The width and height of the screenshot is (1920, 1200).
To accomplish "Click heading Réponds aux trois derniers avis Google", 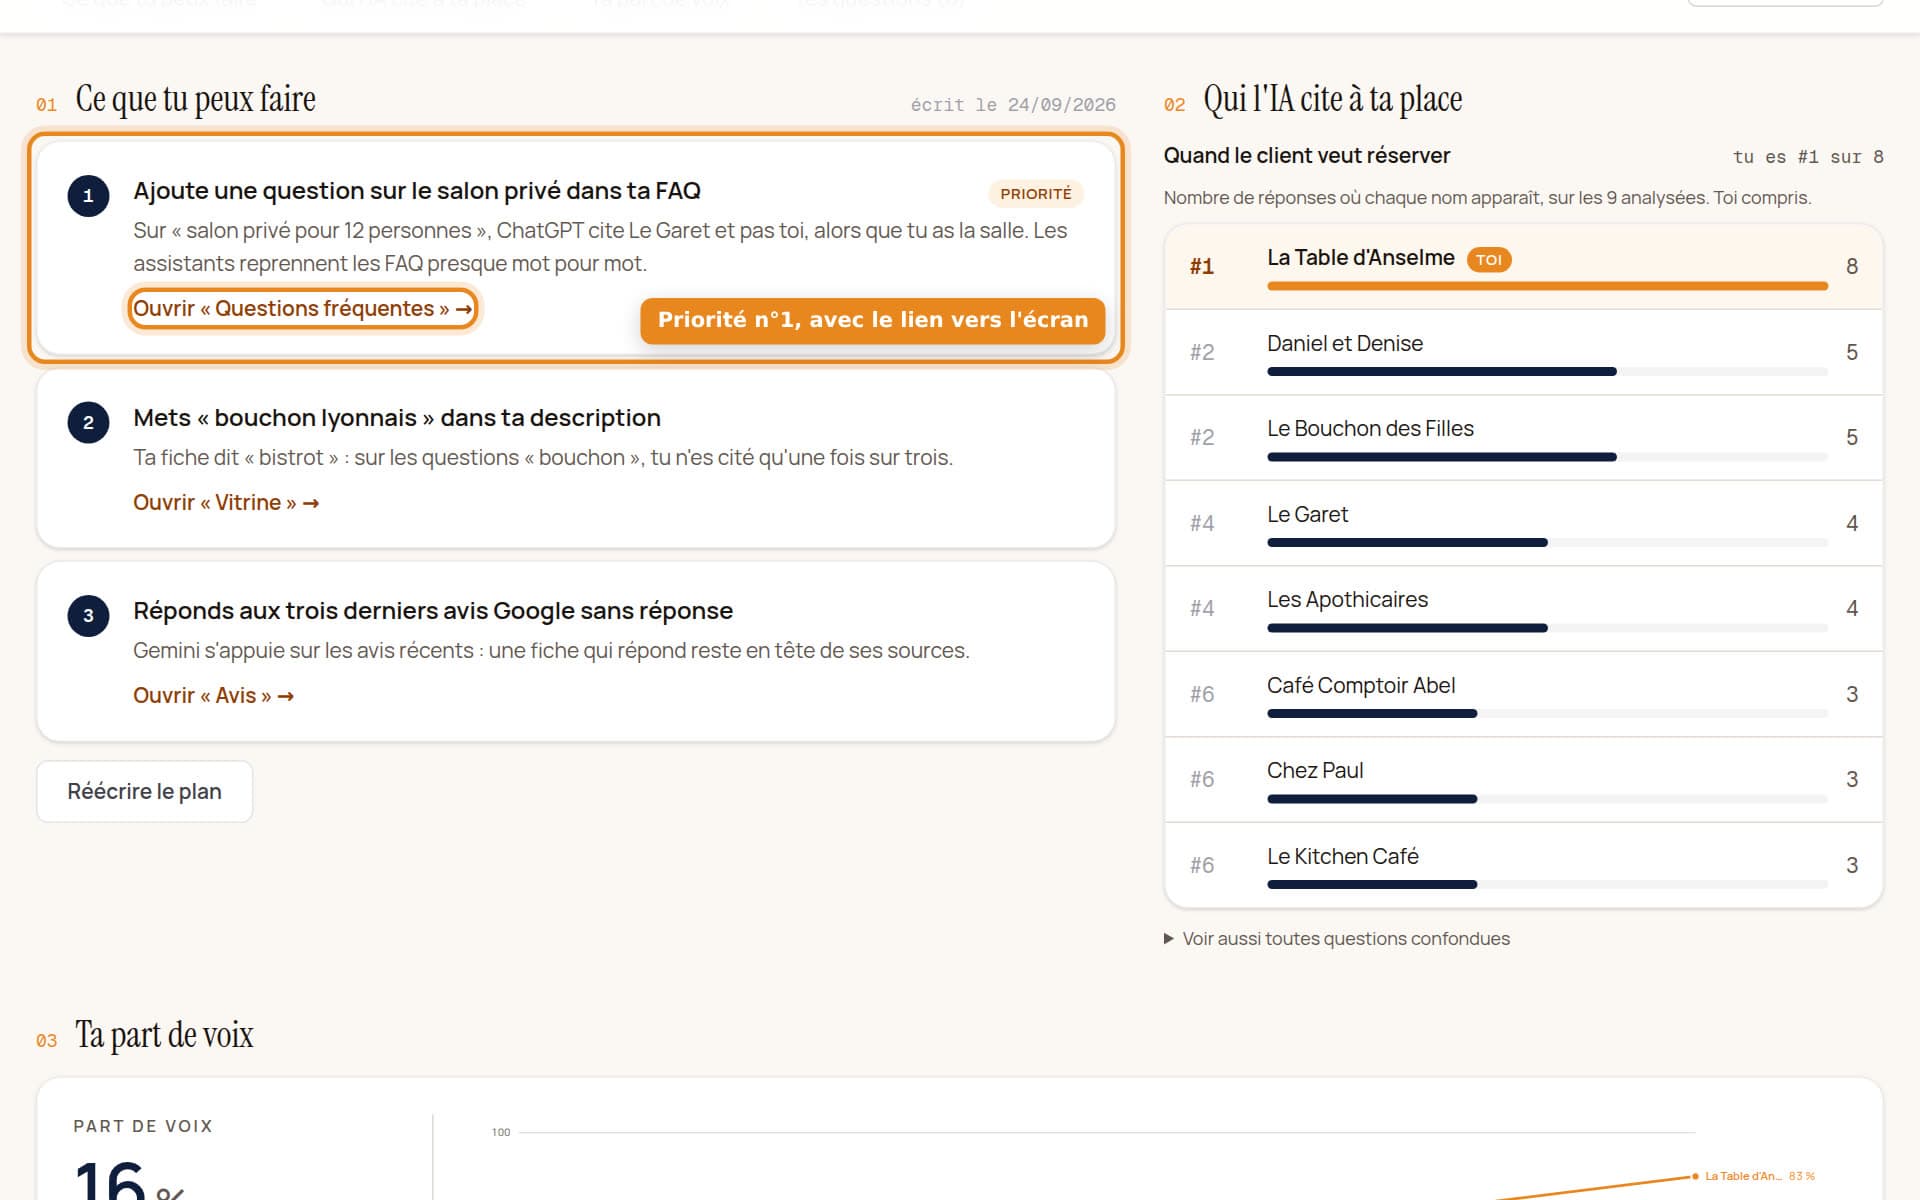I will pos(433,610).
